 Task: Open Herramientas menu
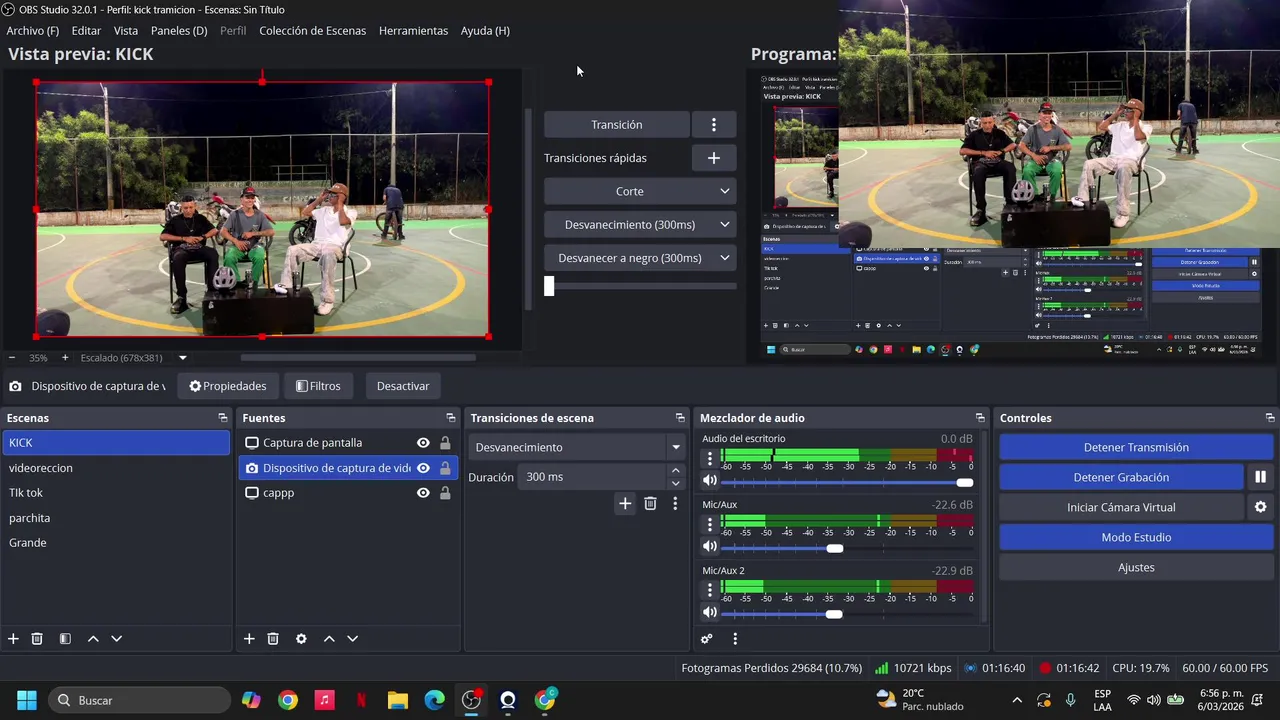pyautogui.click(x=413, y=31)
